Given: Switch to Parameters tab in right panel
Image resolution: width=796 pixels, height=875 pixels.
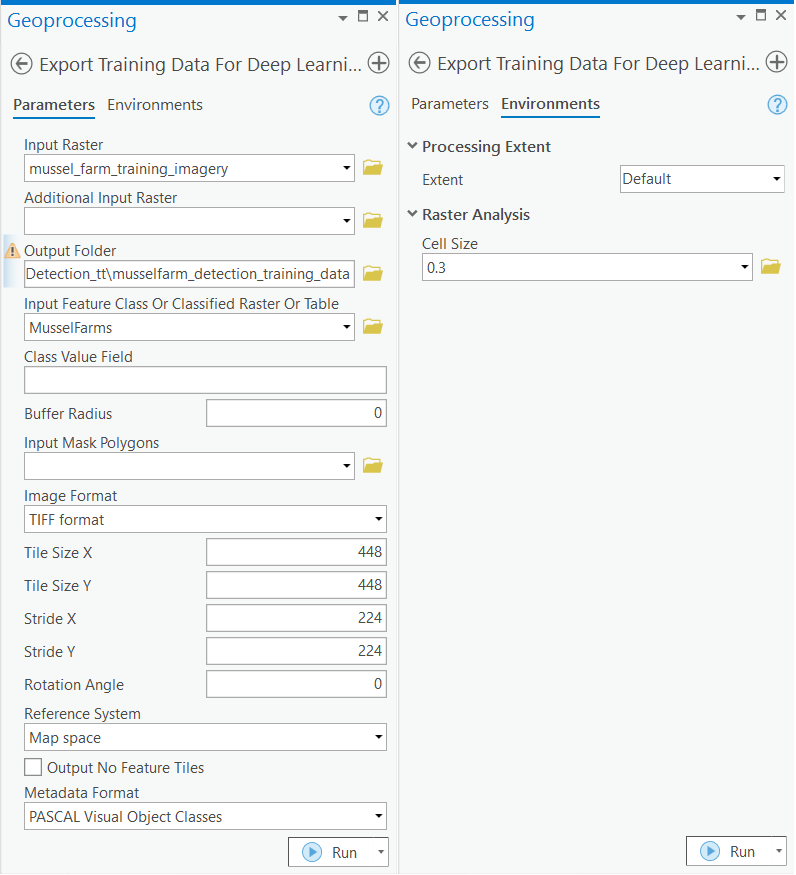Looking at the screenshot, I should [450, 104].
